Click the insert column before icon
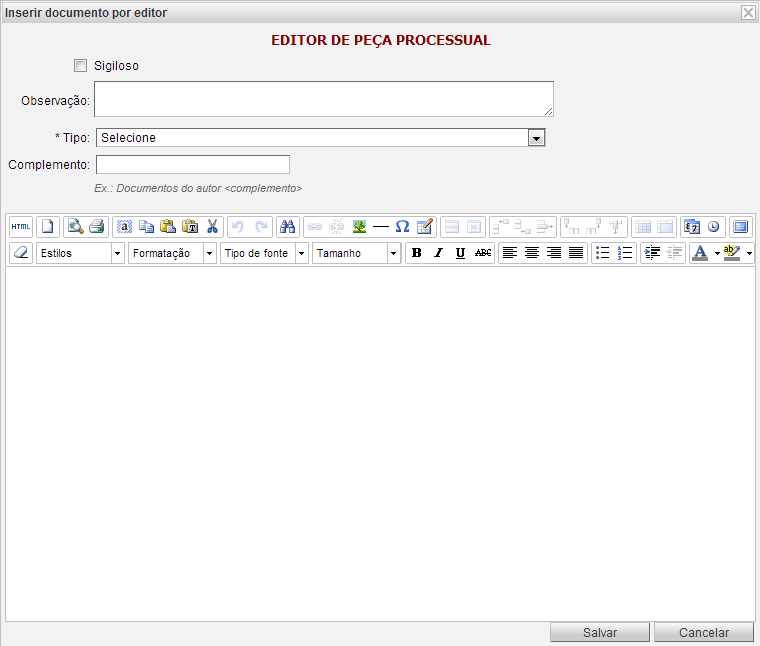760x646 pixels. click(572, 226)
